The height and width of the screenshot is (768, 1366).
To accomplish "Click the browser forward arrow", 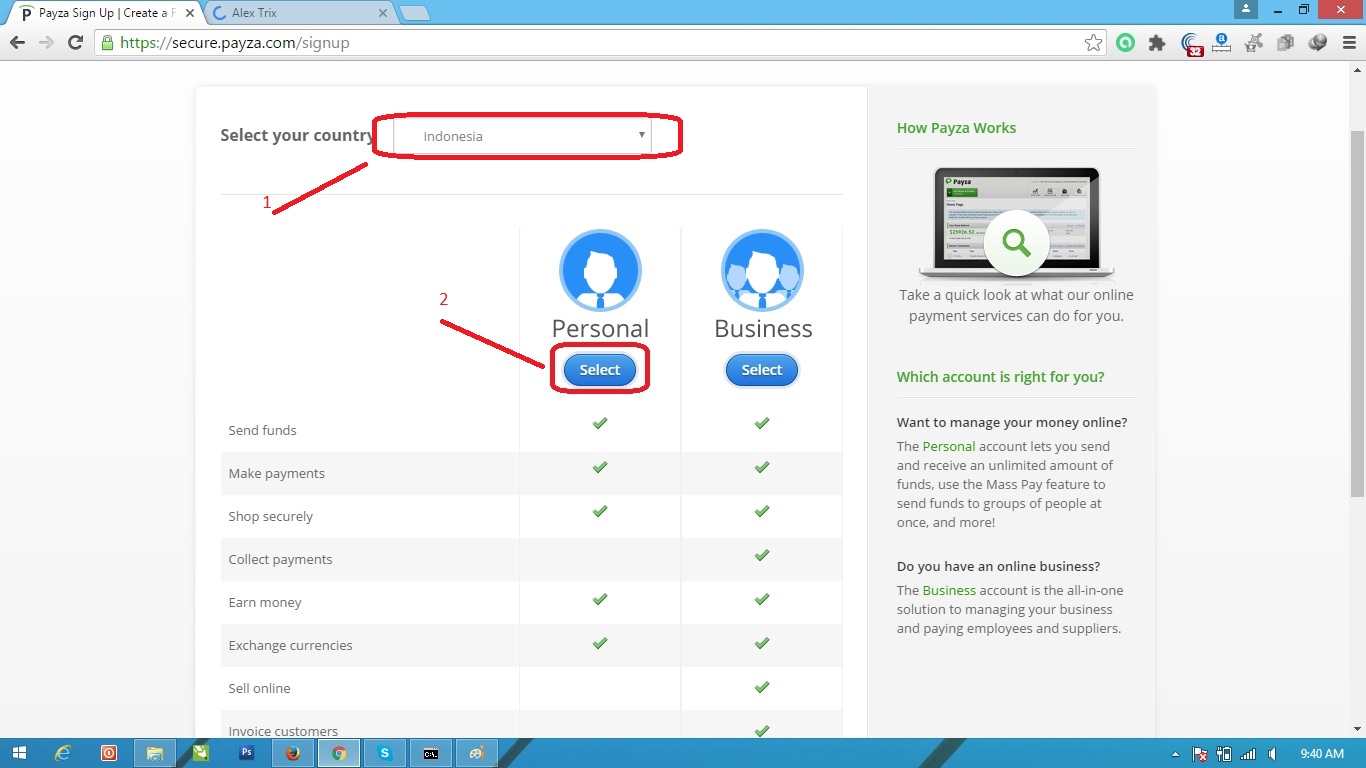I will [46, 43].
